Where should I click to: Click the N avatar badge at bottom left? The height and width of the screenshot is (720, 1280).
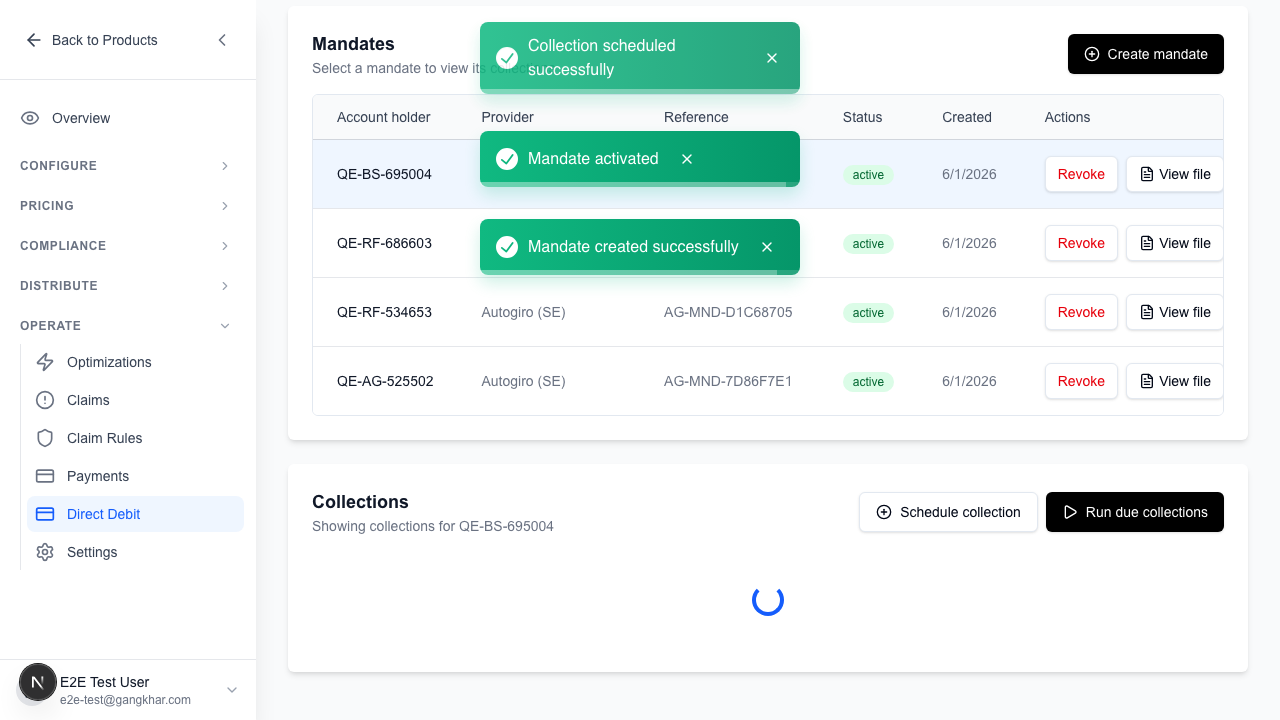tap(38, 682)
